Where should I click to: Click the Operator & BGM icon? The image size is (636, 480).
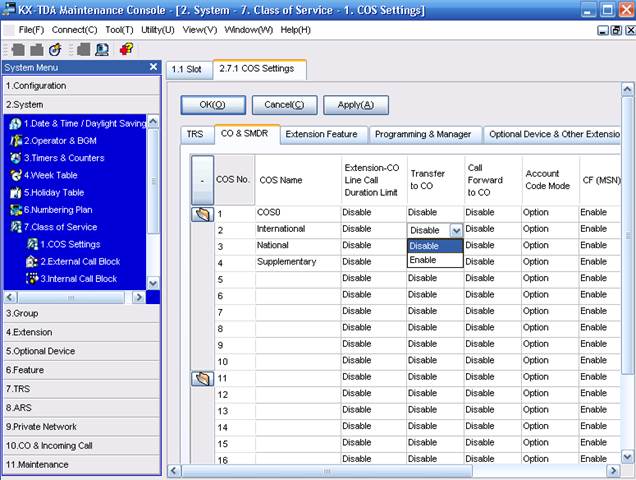point(16,141)
